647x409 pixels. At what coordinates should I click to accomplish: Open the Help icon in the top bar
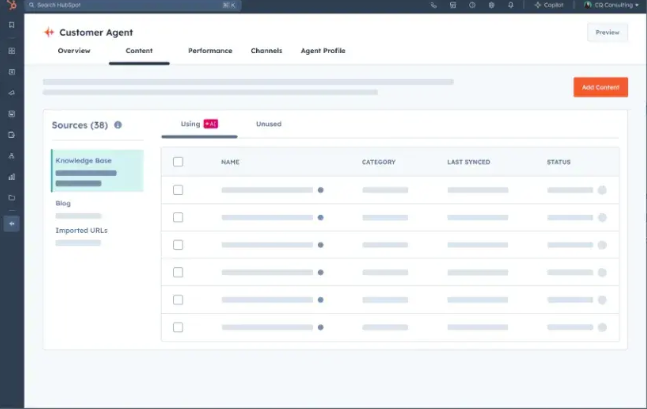tap(472, 5)
